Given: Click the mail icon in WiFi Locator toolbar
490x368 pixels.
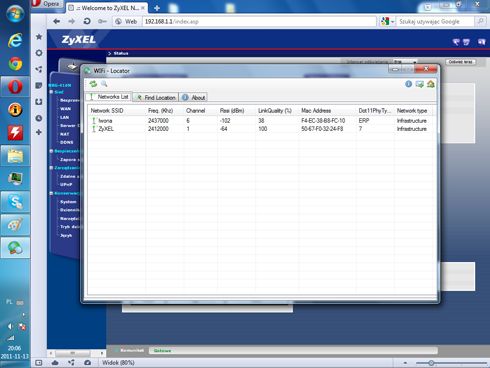Looking at the screenshot, I should (419, 84).
